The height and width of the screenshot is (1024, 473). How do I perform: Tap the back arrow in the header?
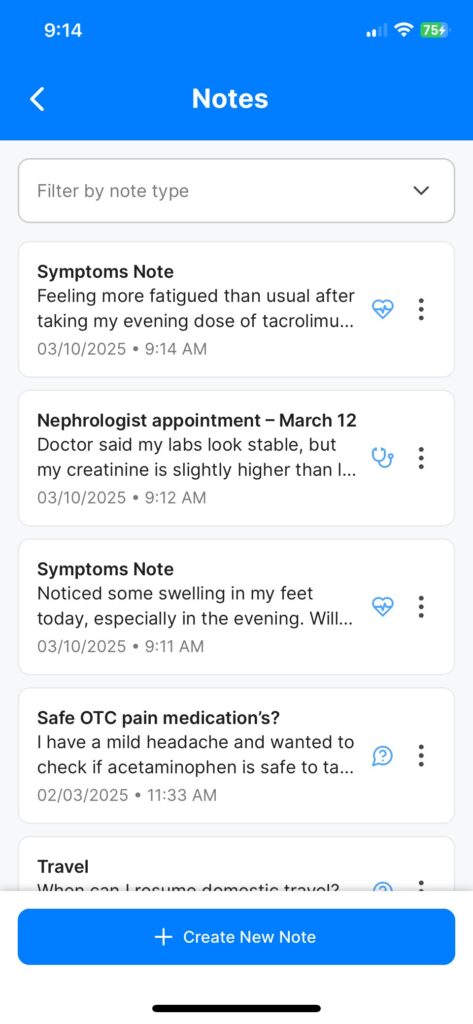coord(37,99)
